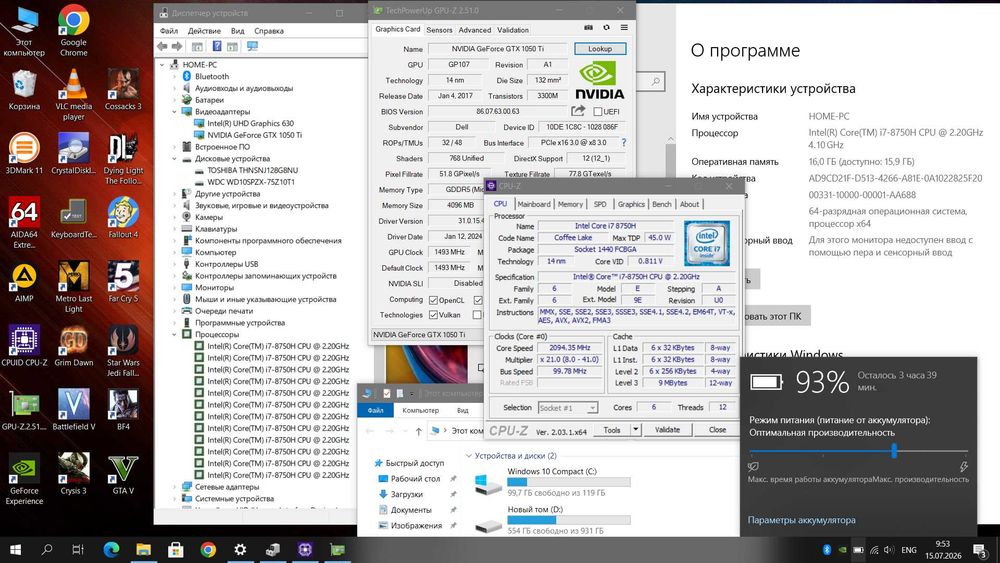Image resolution: width=1000 pixels, height=563 pixels.
Task: Click the ENG language indicator on the taskbar
Action: tap(909, 550)
